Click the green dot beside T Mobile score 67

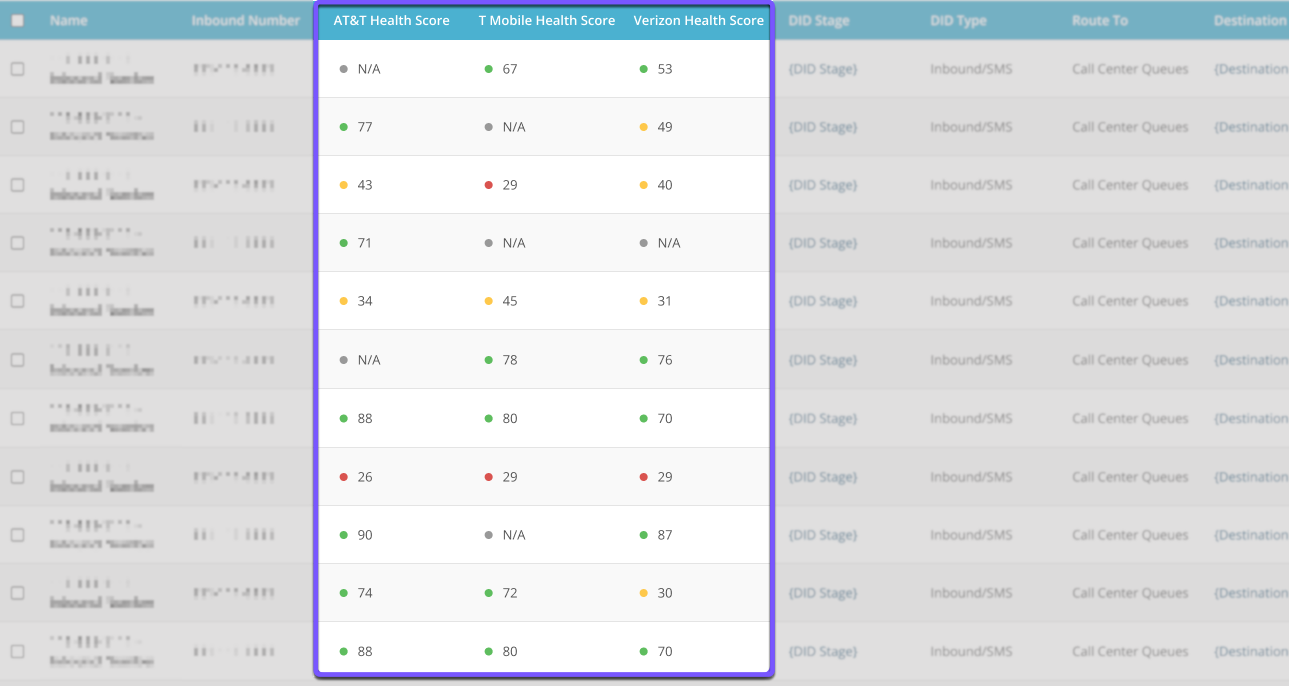coord(488,69)
